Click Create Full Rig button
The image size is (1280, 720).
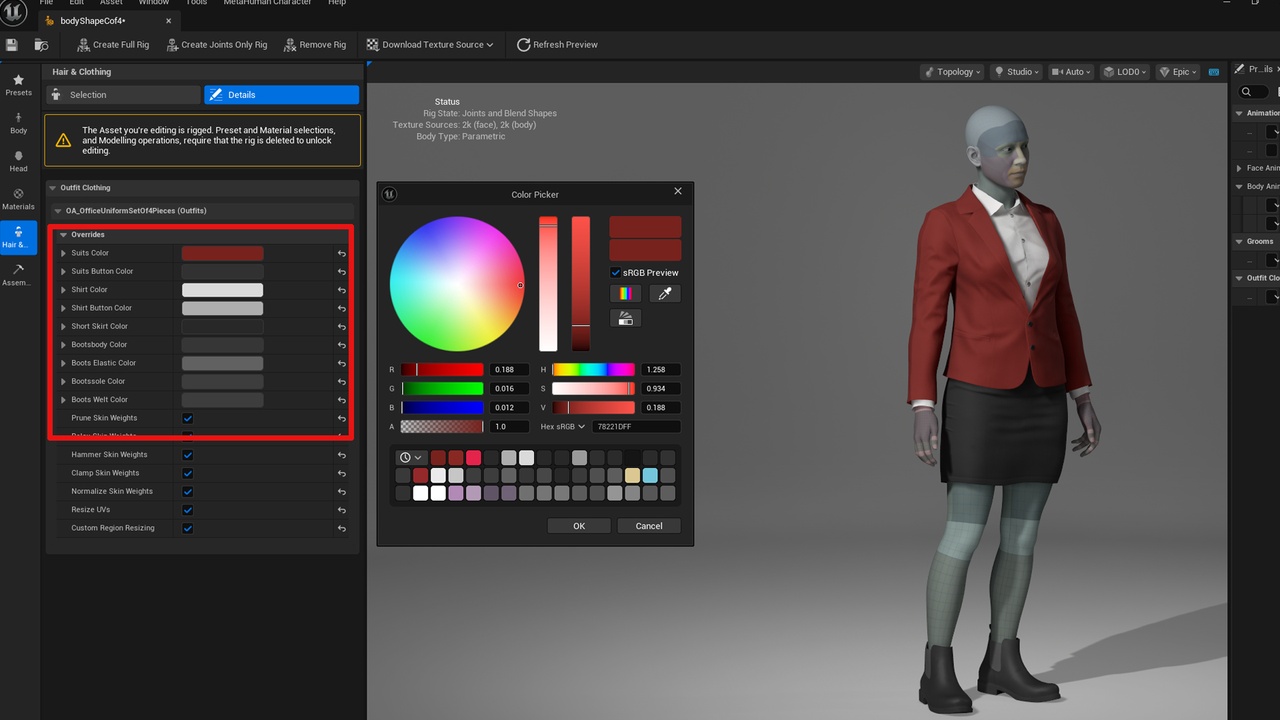coord(113,45)
